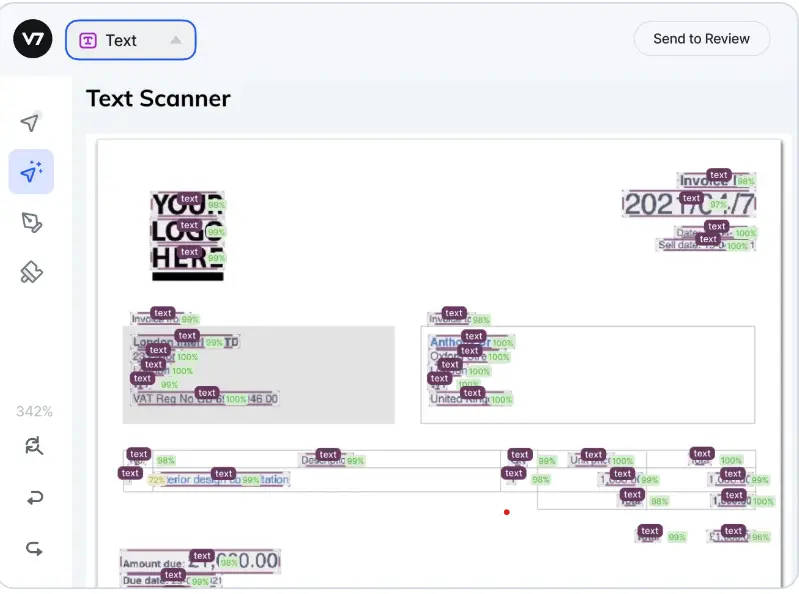Image resolution: width=799 pixels, height=594 pixels.
Task: Click the V7 logo icon
Action: point(33,39)
